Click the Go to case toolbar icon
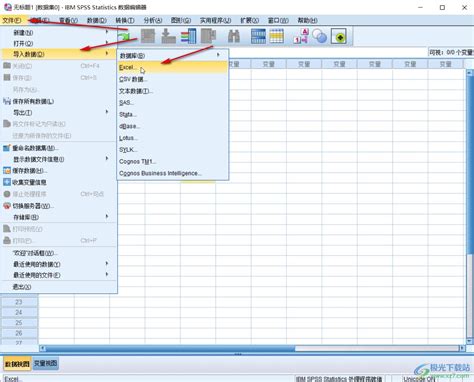This screenshot has height=382, width=474. [148, 36]
